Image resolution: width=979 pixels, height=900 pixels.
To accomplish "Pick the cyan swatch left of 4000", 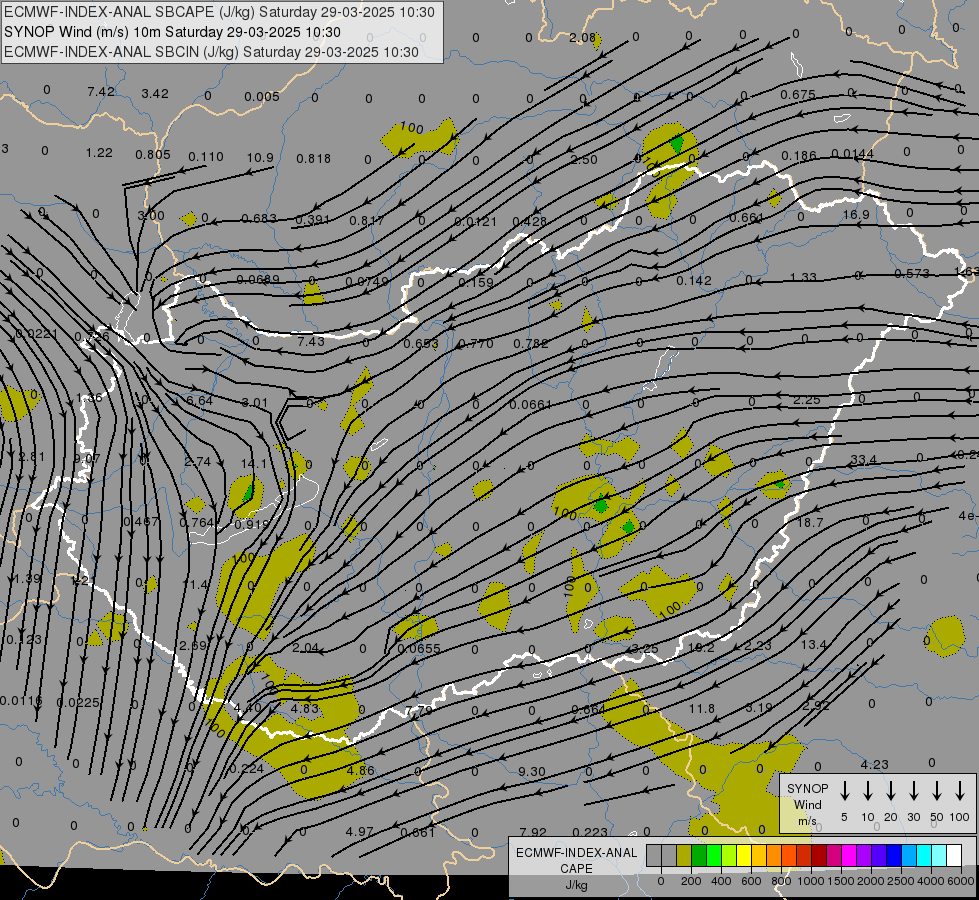I will [923, 856].
